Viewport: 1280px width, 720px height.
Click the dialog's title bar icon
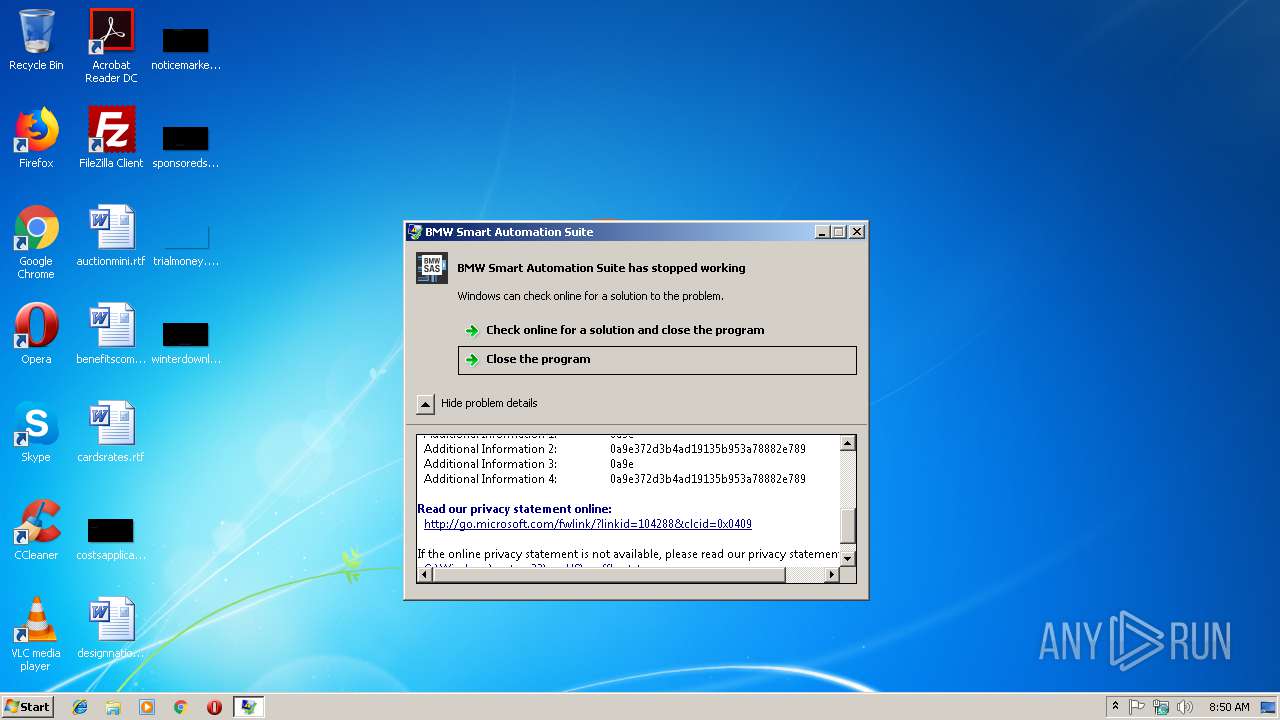point(415,232)
